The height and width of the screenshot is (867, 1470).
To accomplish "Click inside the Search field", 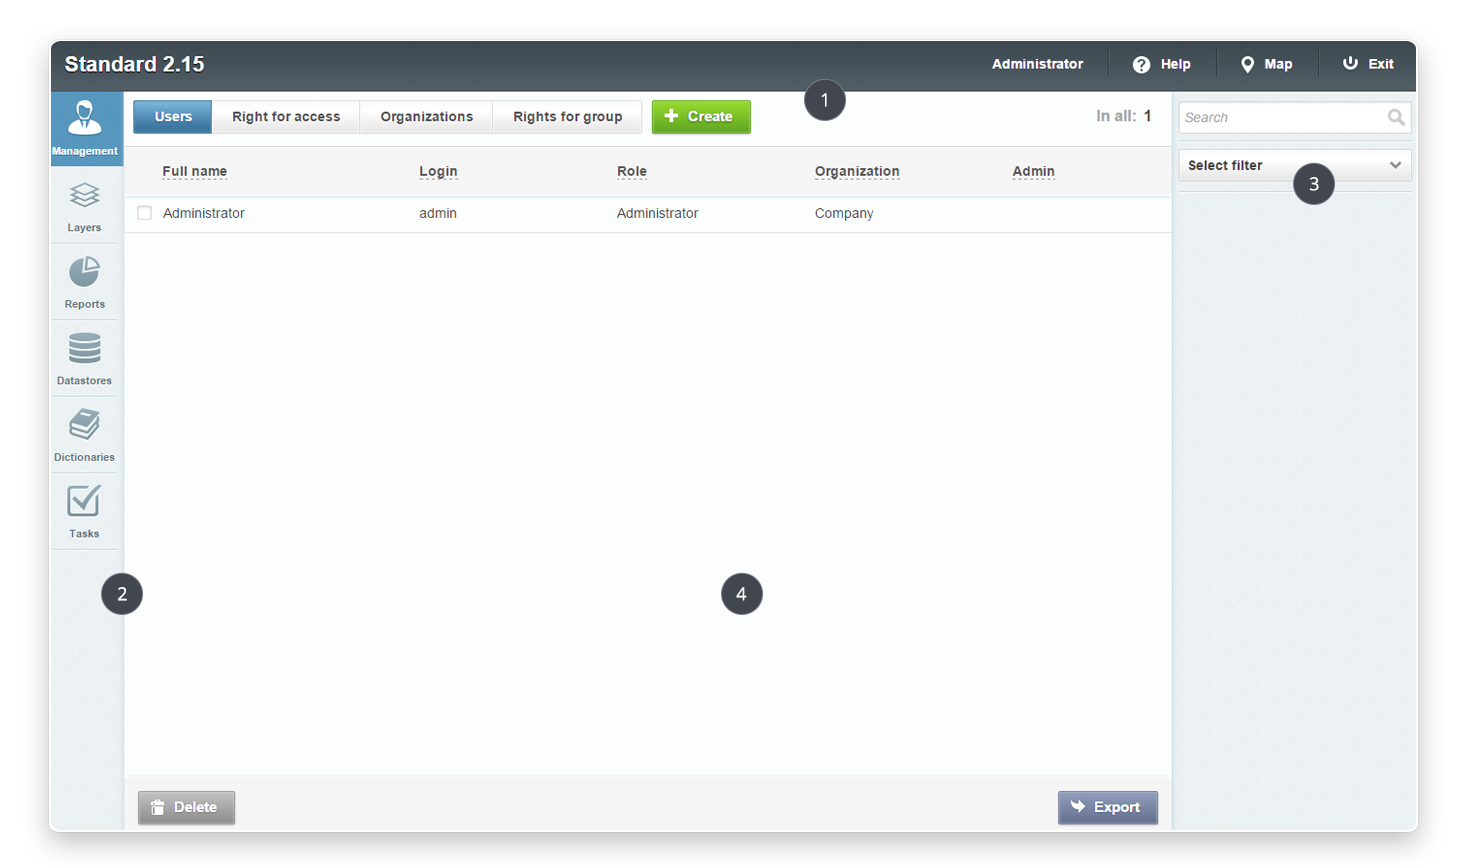I will click(1282, 118).
